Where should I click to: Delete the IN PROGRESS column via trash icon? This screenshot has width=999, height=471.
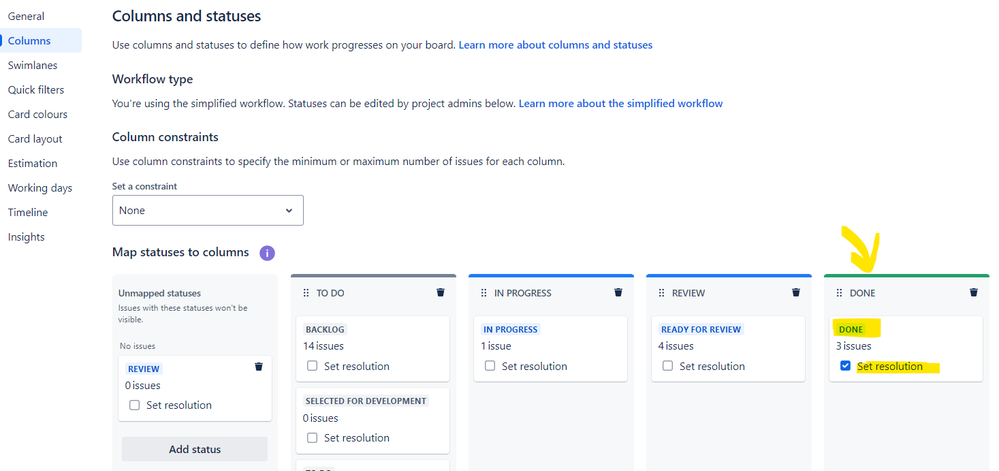tap(618, 293)
